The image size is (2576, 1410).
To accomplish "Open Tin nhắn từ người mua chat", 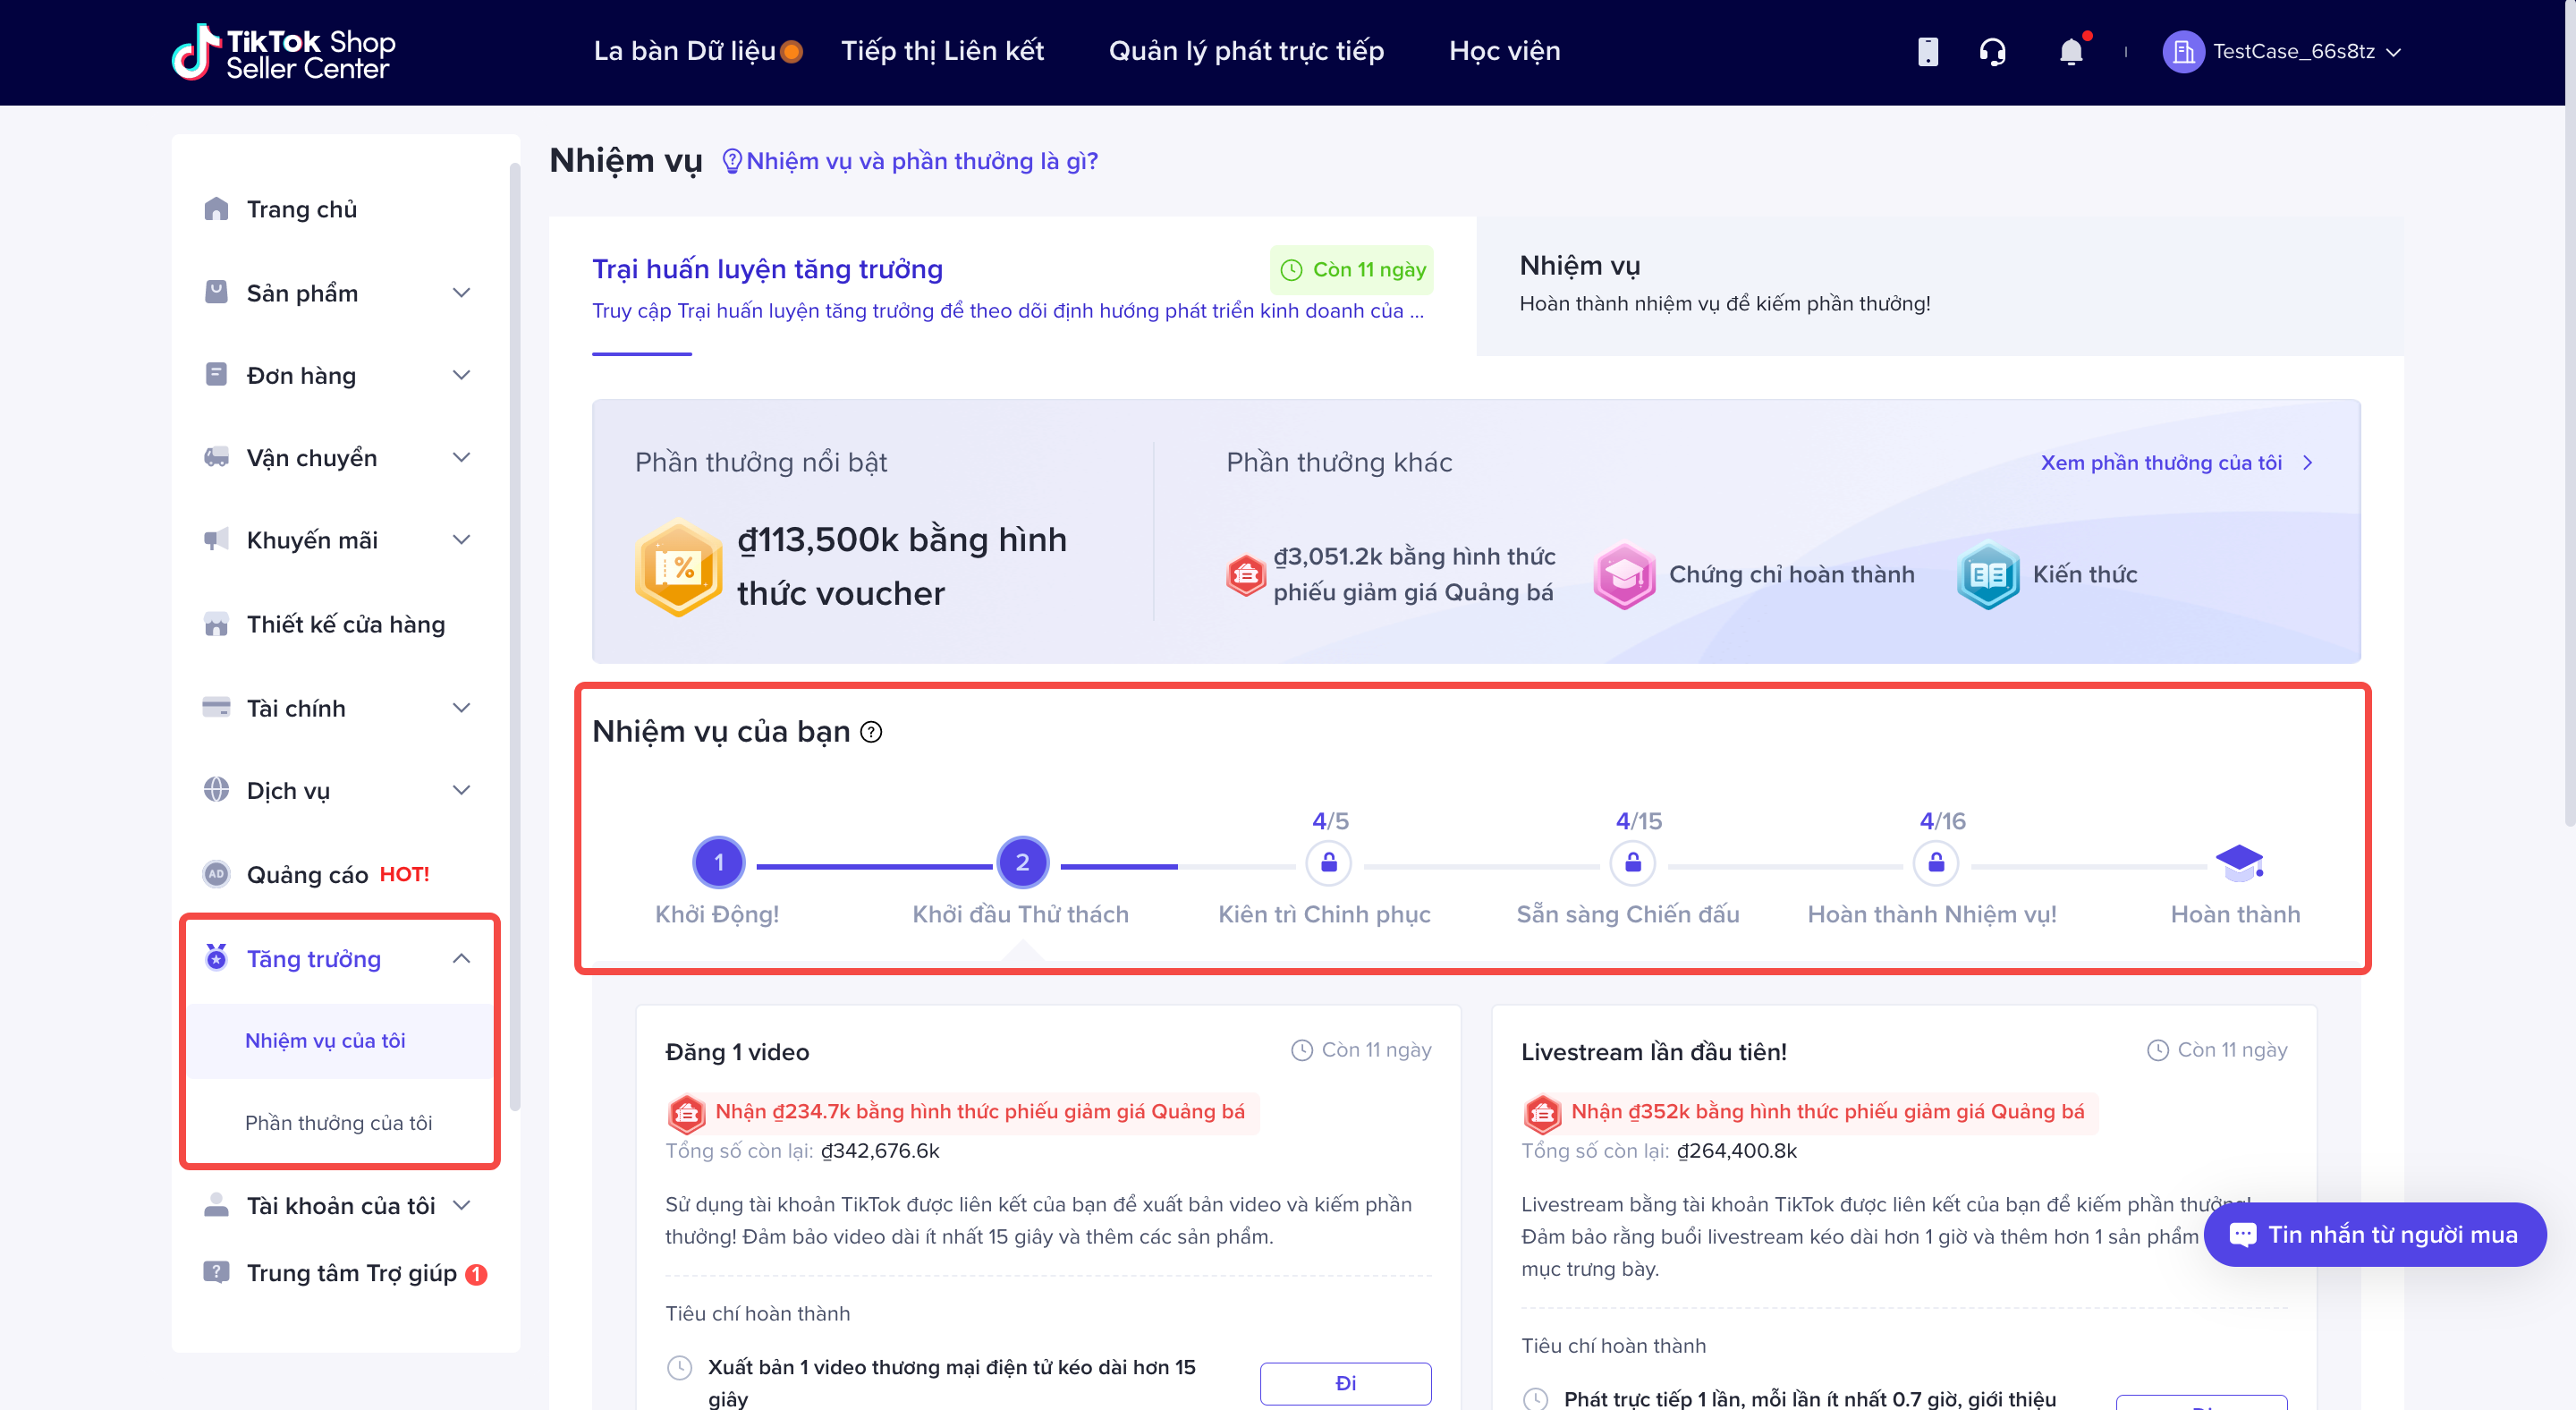I will 2374,1234.
